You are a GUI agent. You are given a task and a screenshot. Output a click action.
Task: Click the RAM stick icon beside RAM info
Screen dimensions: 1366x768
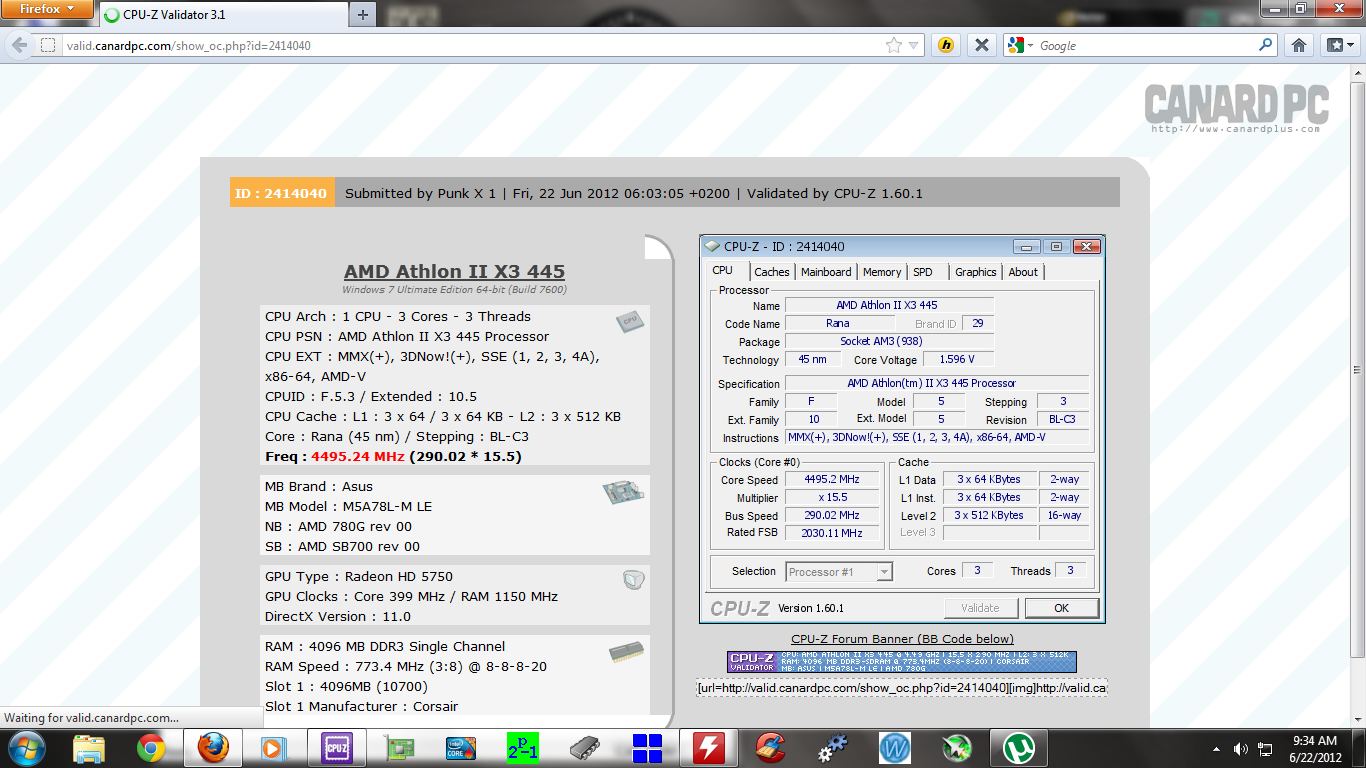tap(626, 652)
